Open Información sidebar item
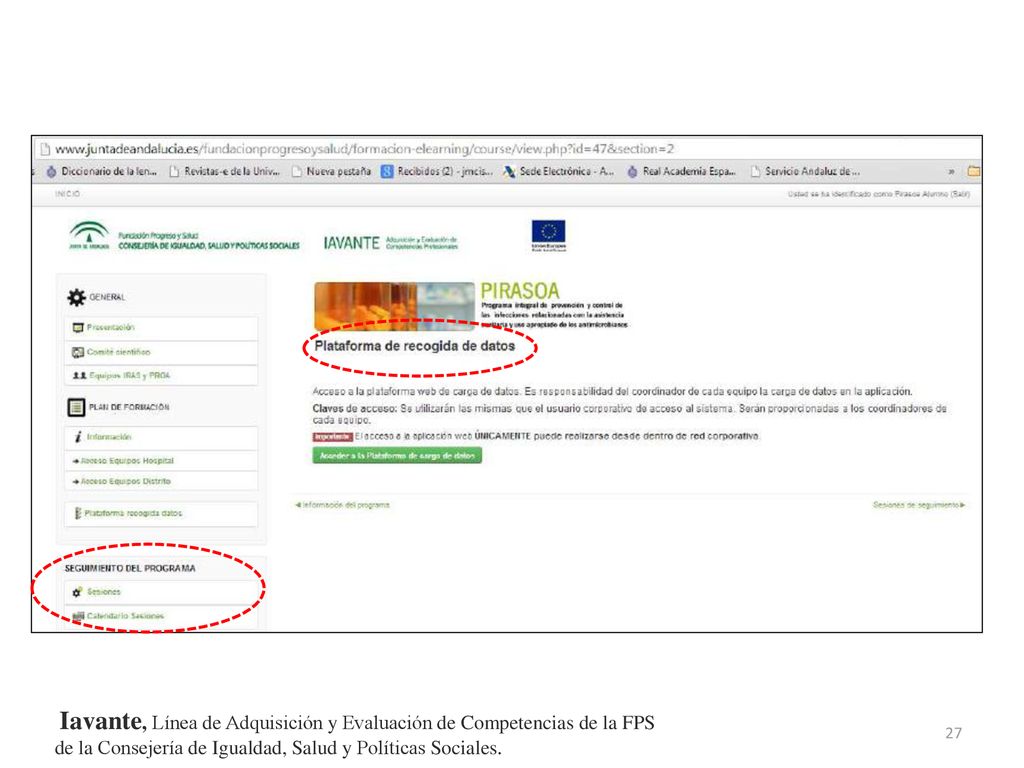The image size is (1024, 768). click(x=161, y=437)
